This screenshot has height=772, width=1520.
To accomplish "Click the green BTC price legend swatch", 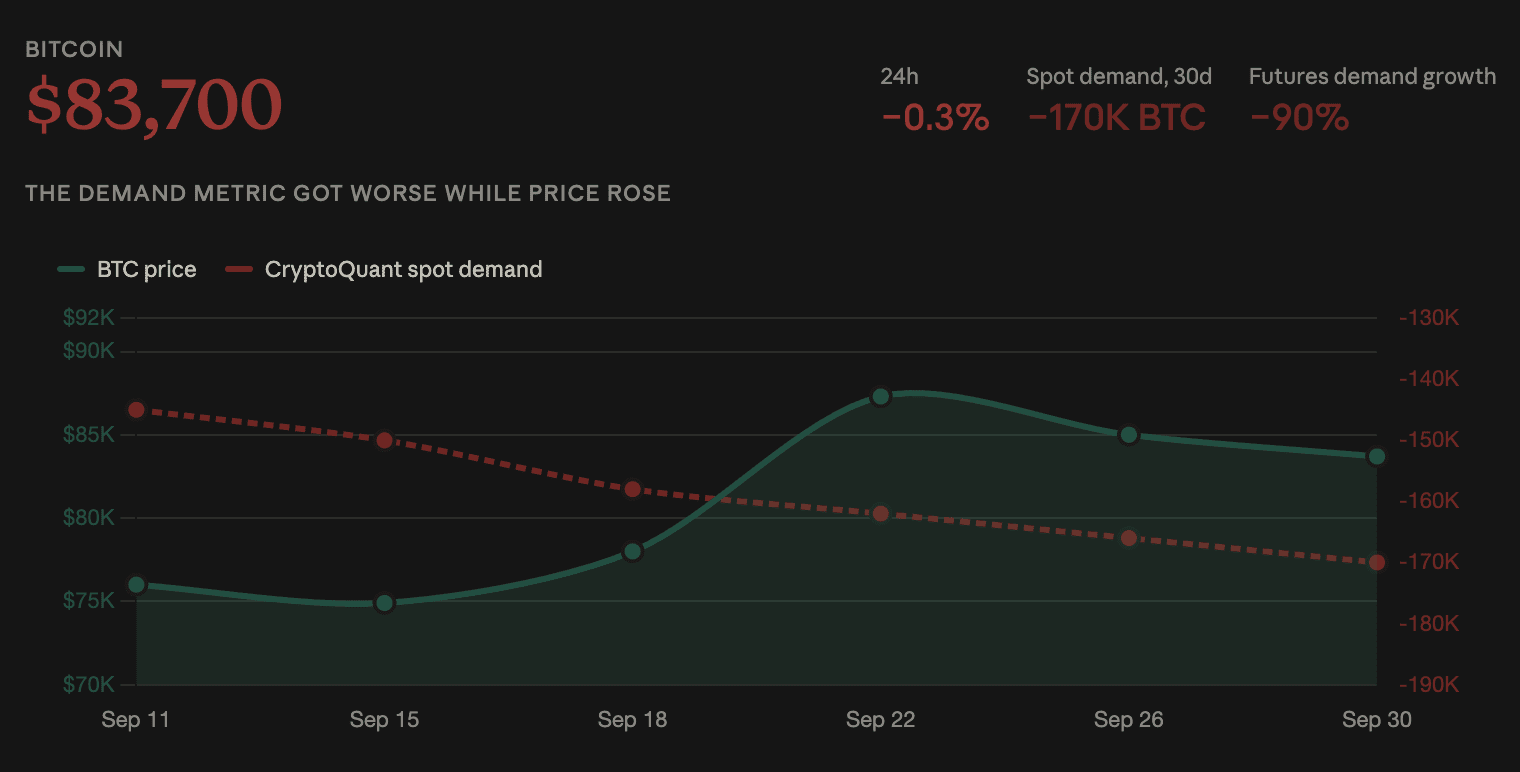I will pos(70,269).
